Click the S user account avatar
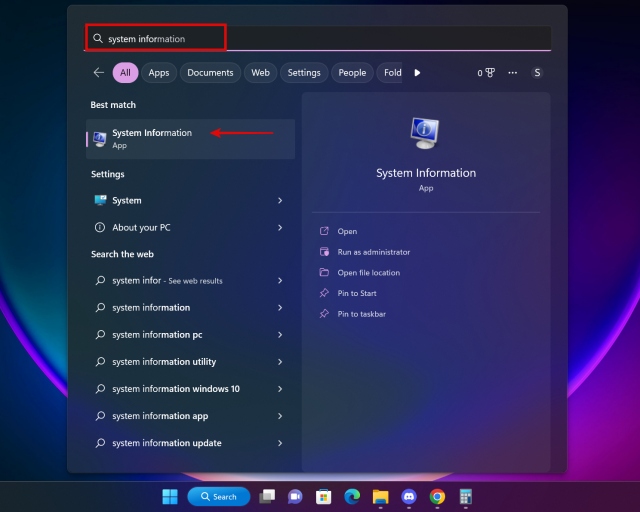This screenshot has height=512, width=640. 537,73
